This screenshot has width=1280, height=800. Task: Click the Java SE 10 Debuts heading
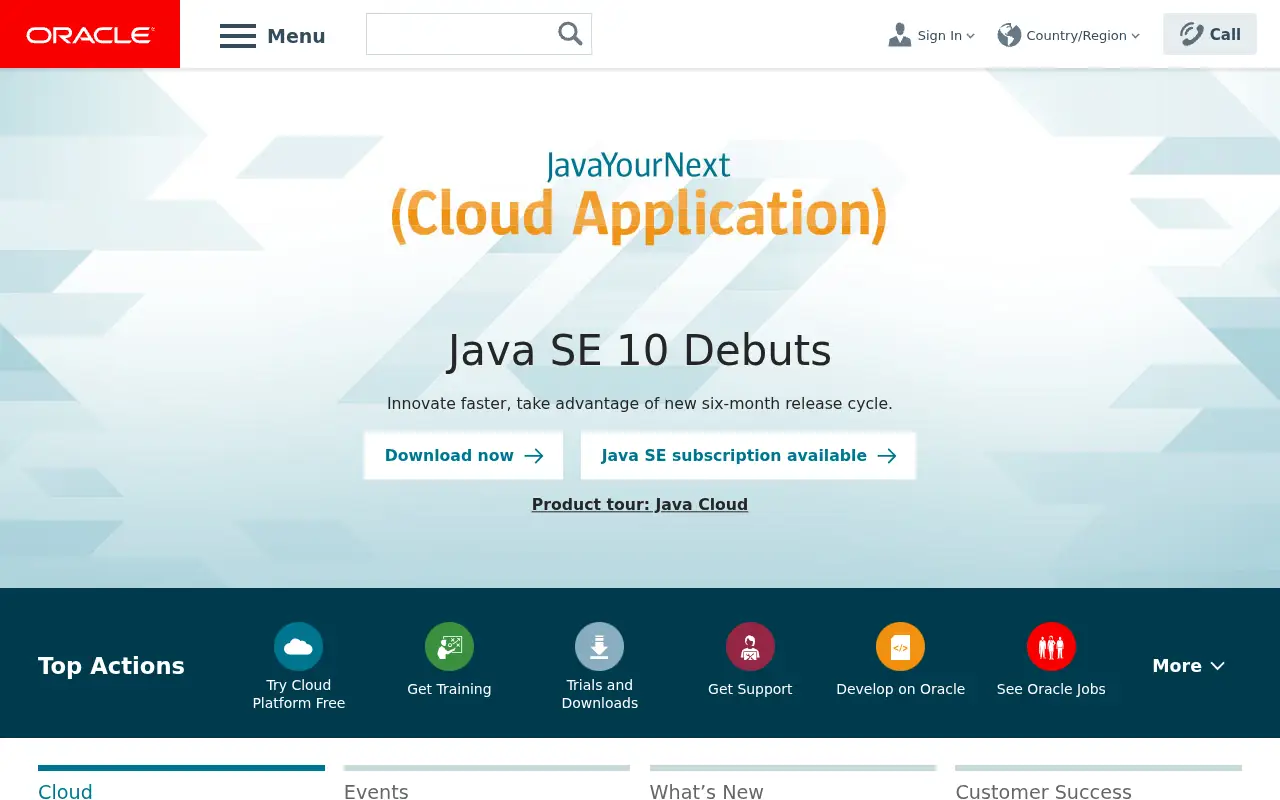point(640,351)
